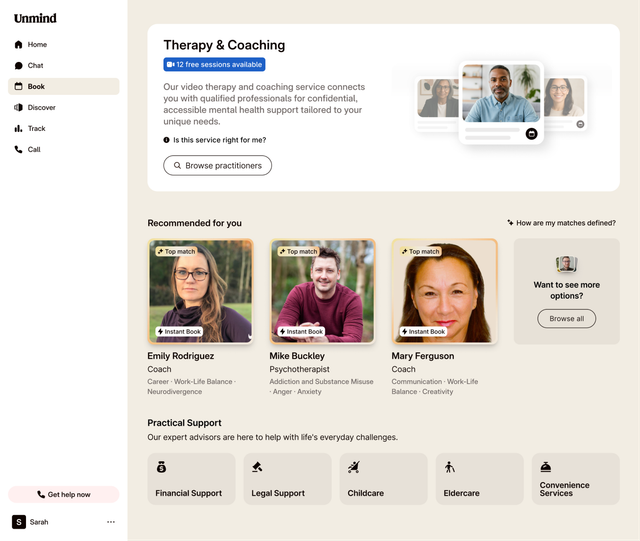This screenshot has width=640, height=541.
Task: Click the Get help now button
Action: (x=63, y=494)
